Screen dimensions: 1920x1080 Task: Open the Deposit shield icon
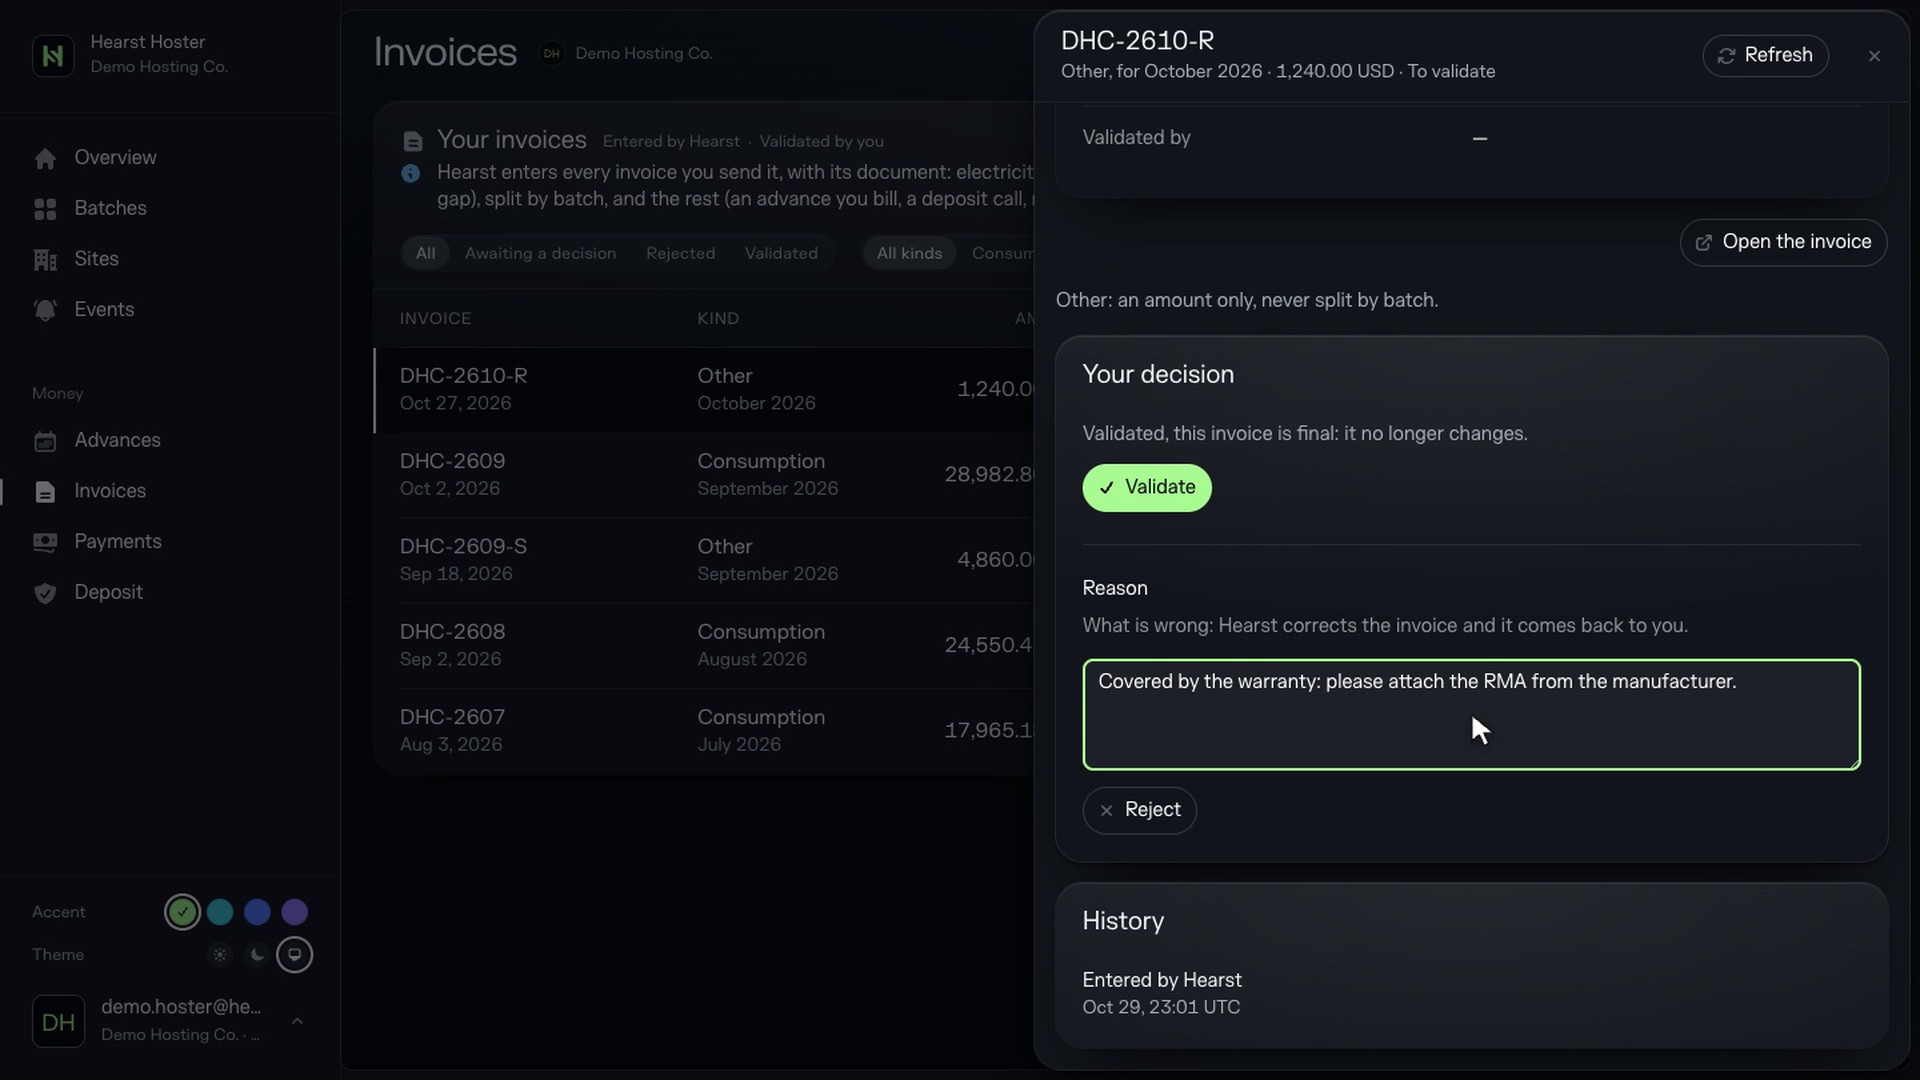tap(45, 593)
